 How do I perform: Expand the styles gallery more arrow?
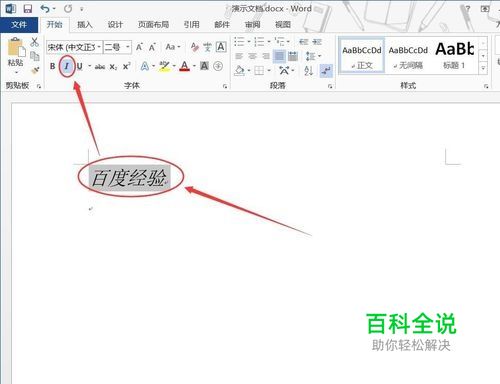tap(483, 69)
